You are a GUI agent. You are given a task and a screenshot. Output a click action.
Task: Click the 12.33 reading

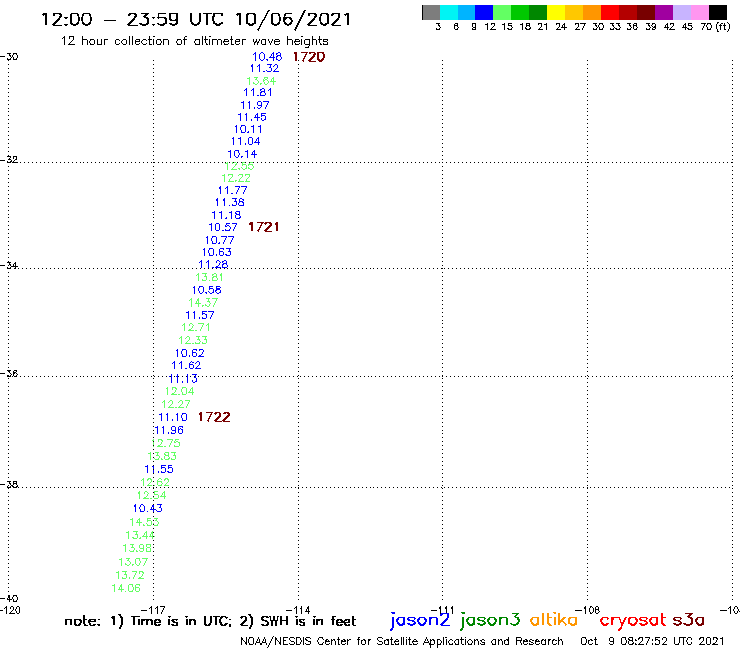click(x=193, y=340)
